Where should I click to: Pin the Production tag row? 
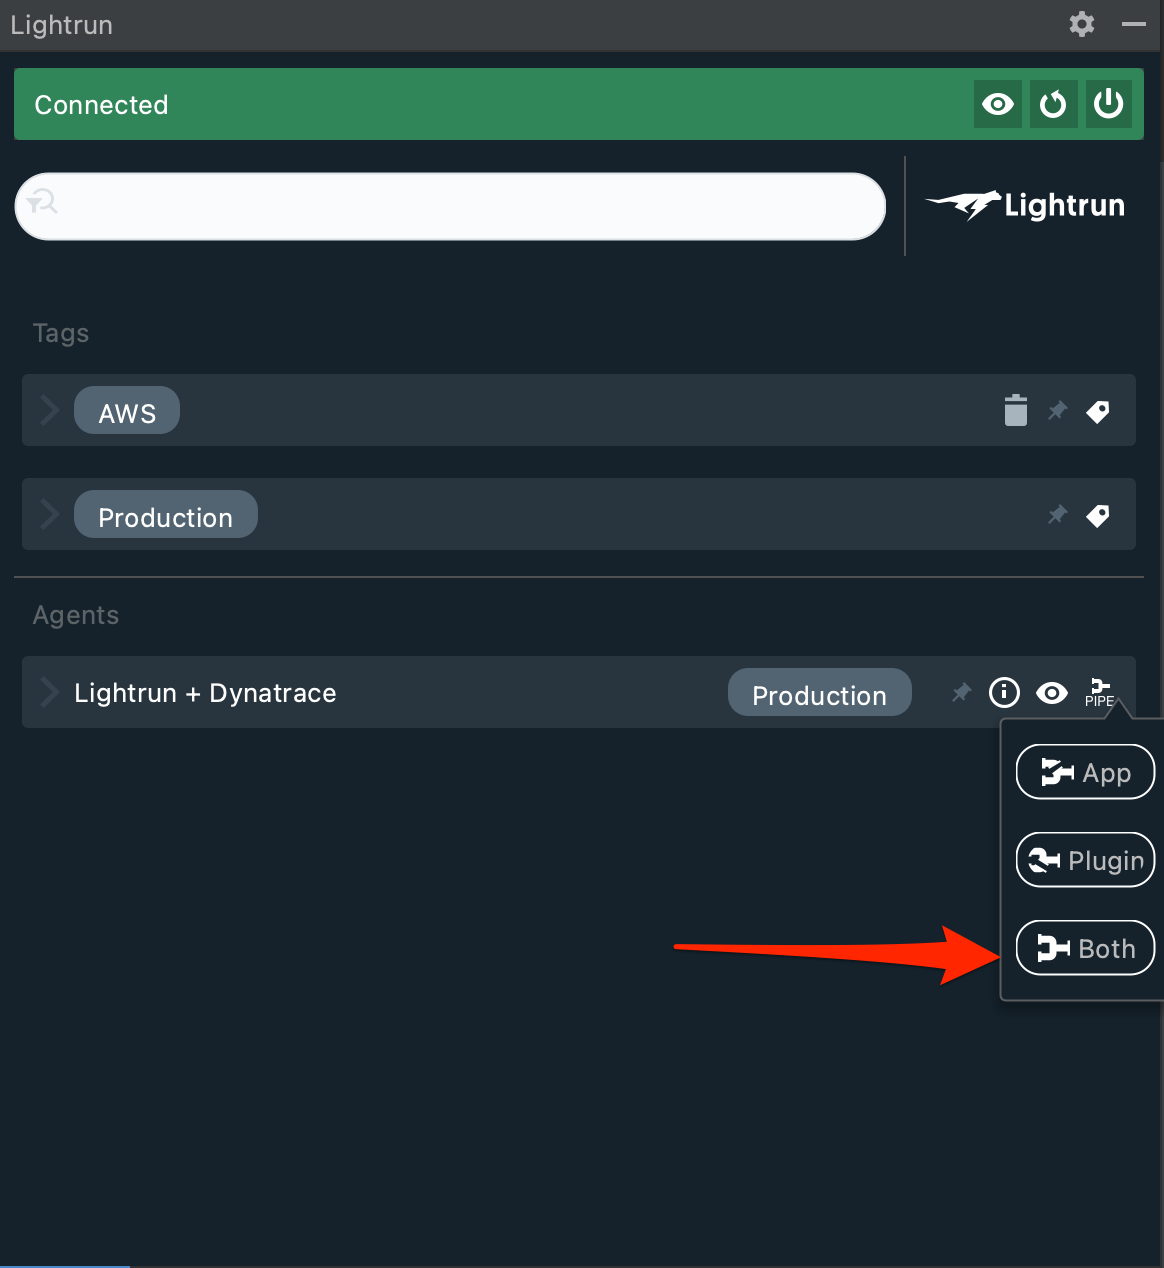(x=1057, y=515)
